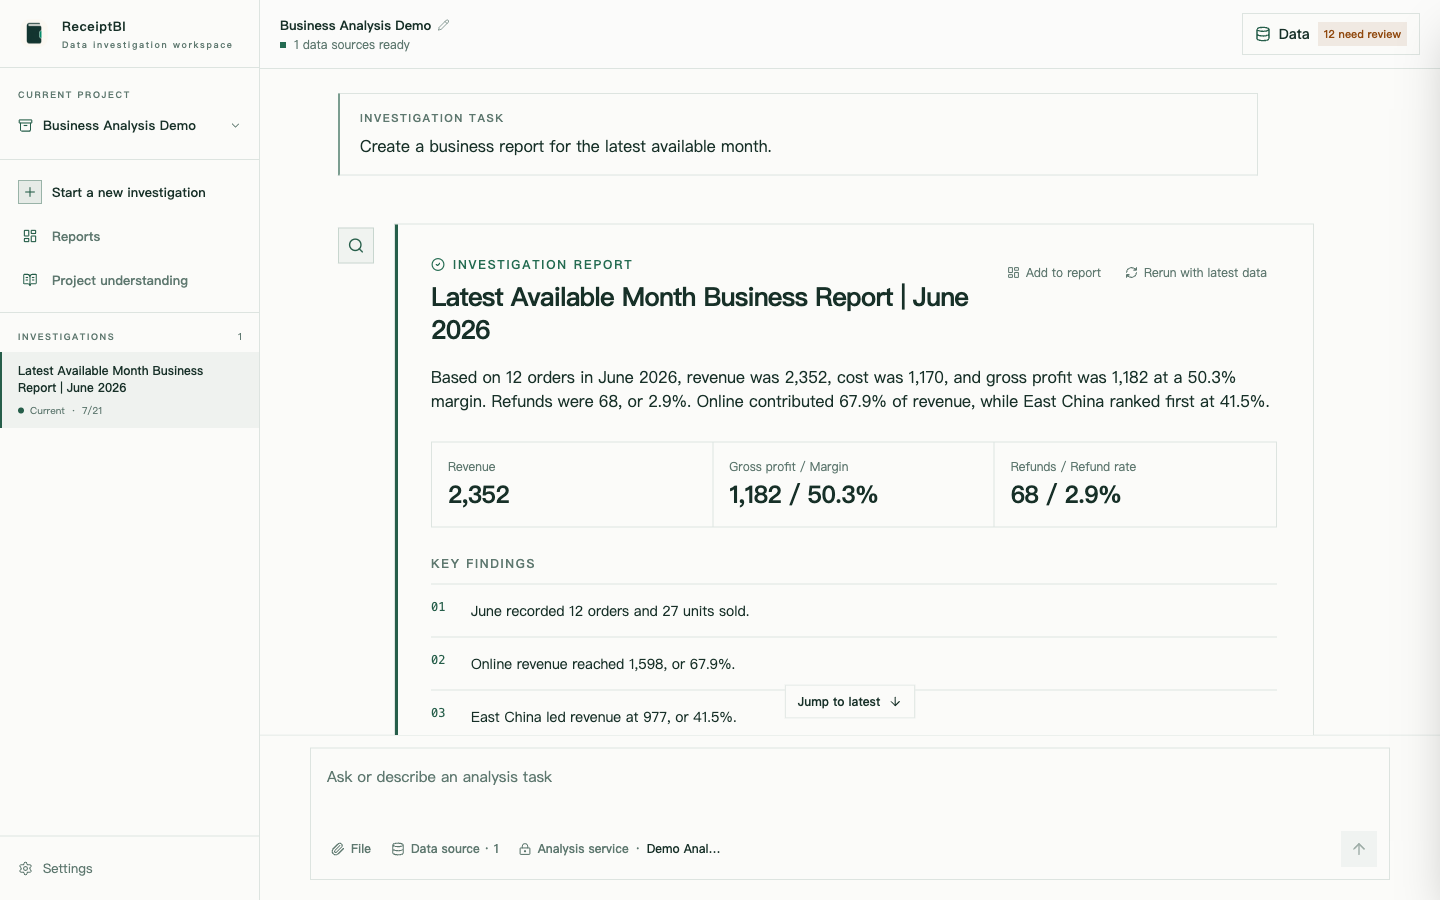Click finding 02 about Online revenue
The image size is (1440, 900).
[854, 664]
